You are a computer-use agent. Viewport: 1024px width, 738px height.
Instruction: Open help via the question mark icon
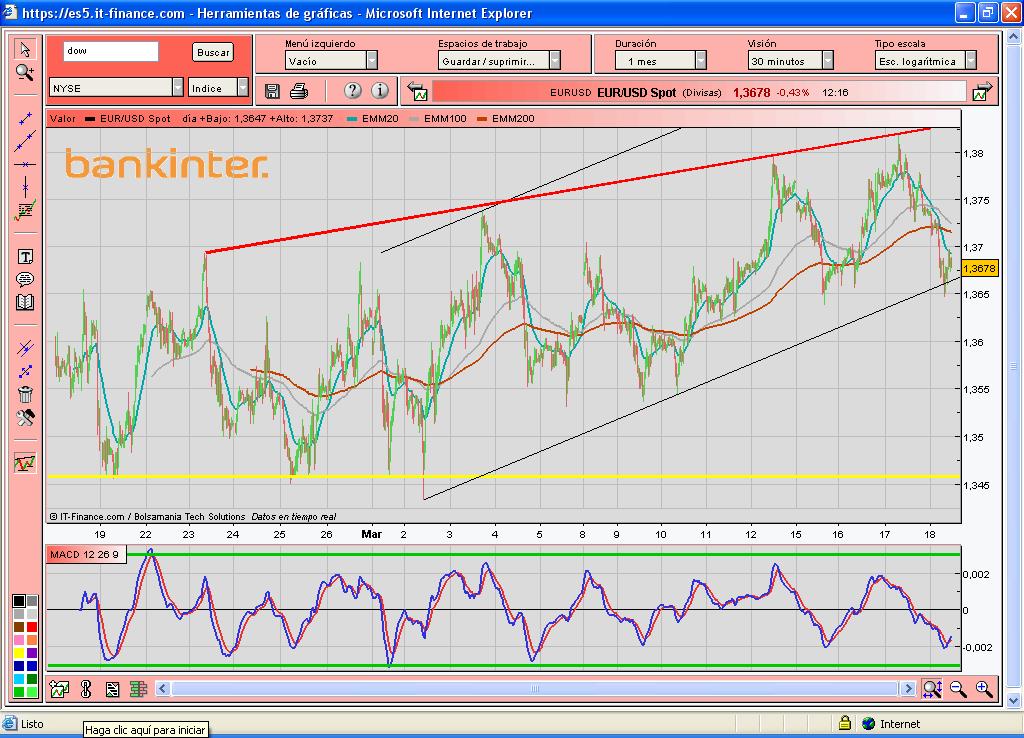point(352,91)
